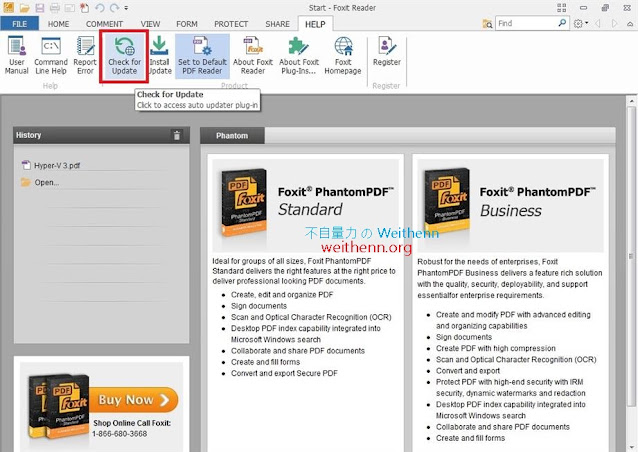This screenshot has width=638, height=452.
Task: Click the email icon in quick access toolbar
Action: [x=70, y=8]
